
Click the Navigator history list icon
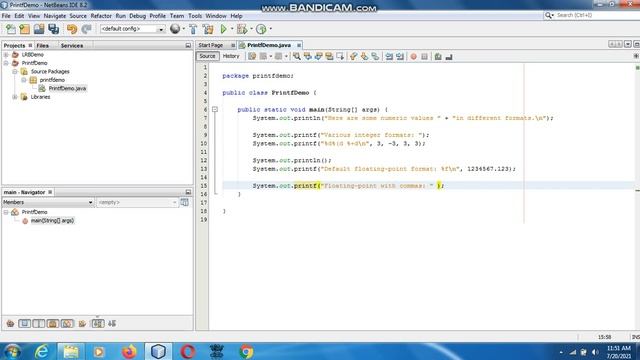coord(184,202)
